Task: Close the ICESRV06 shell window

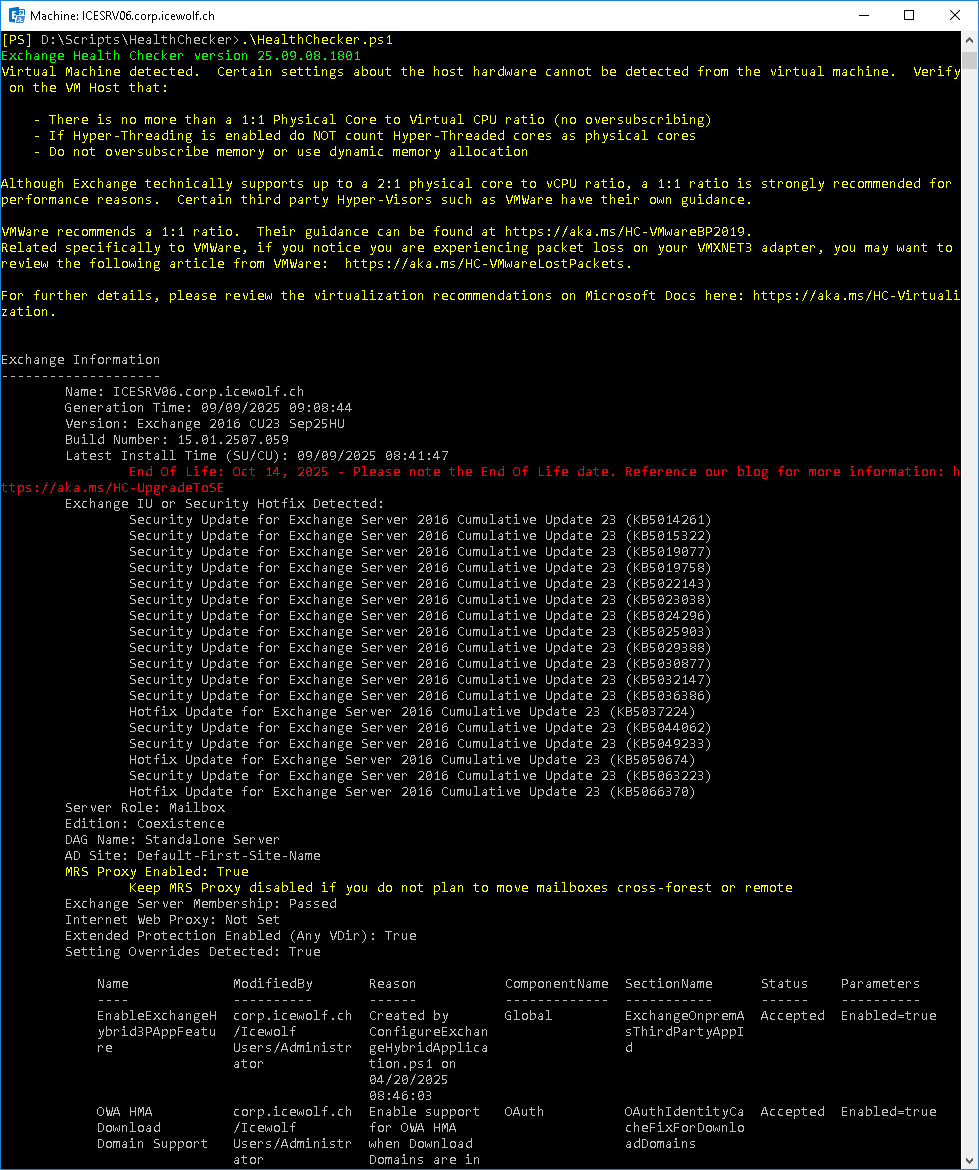Action: [955, 16]
